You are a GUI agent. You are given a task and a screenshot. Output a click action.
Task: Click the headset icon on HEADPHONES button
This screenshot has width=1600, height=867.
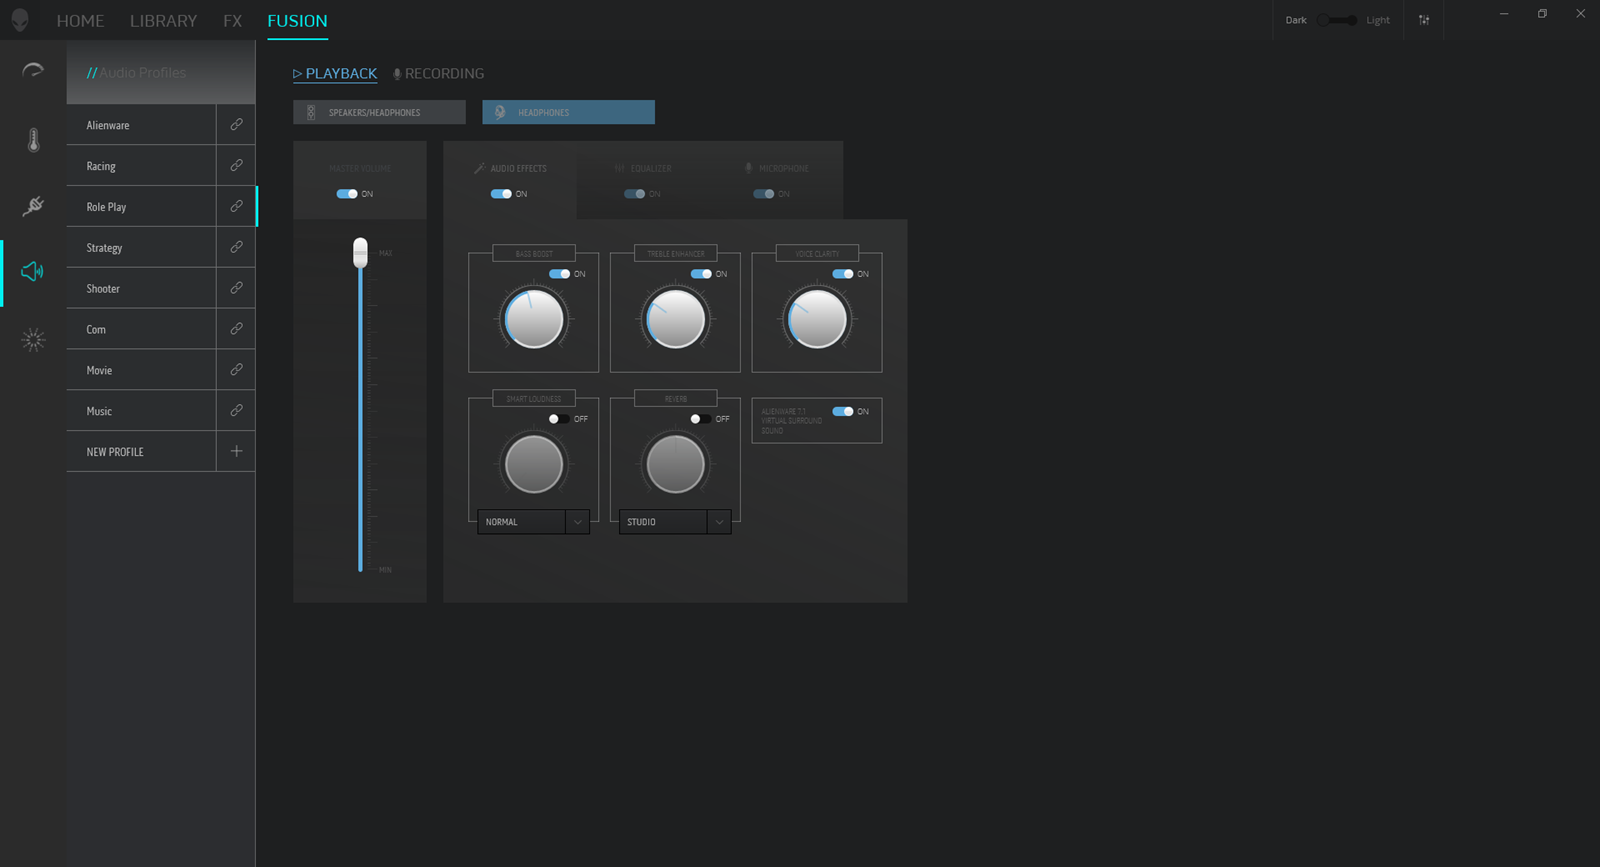(x=500, y=112)
